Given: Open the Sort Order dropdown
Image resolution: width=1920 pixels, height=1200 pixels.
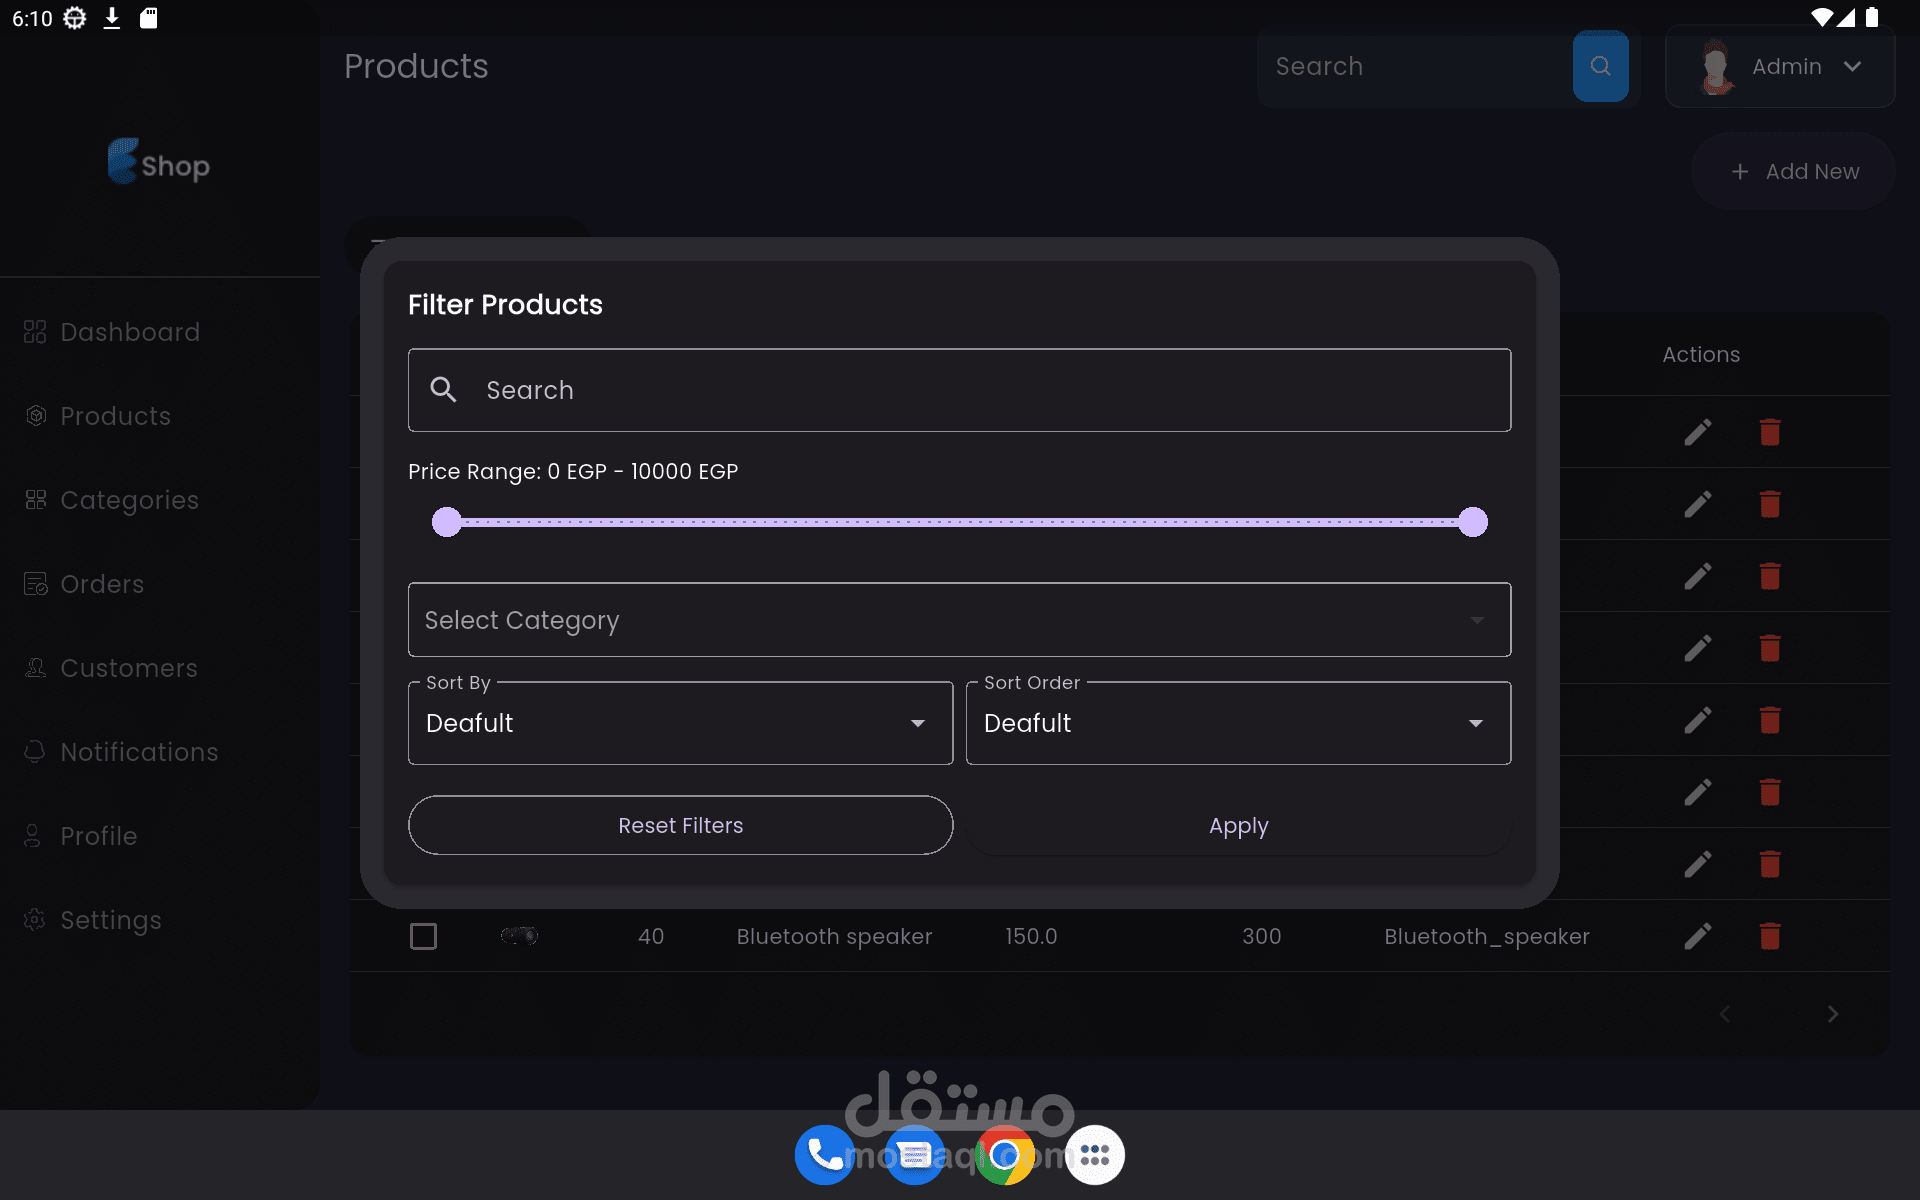Looking at the screenshot, I should 1238,723.
